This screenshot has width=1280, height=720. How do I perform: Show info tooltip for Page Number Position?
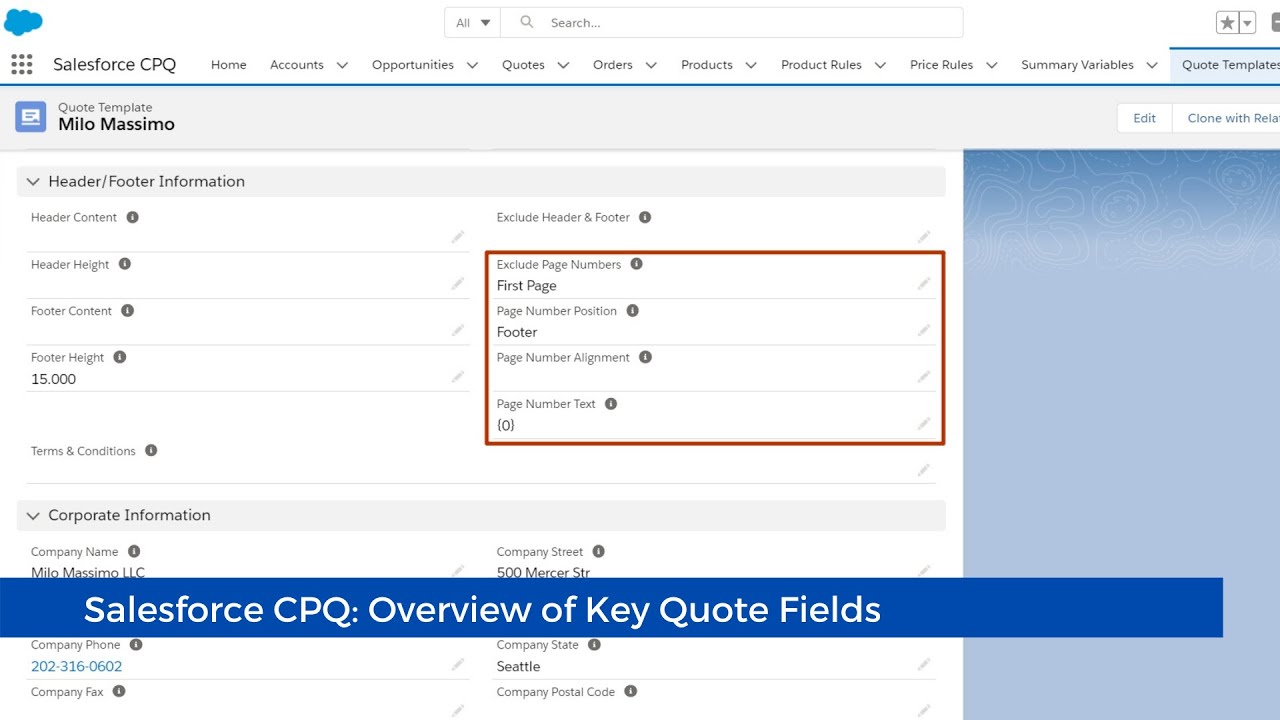632,311
